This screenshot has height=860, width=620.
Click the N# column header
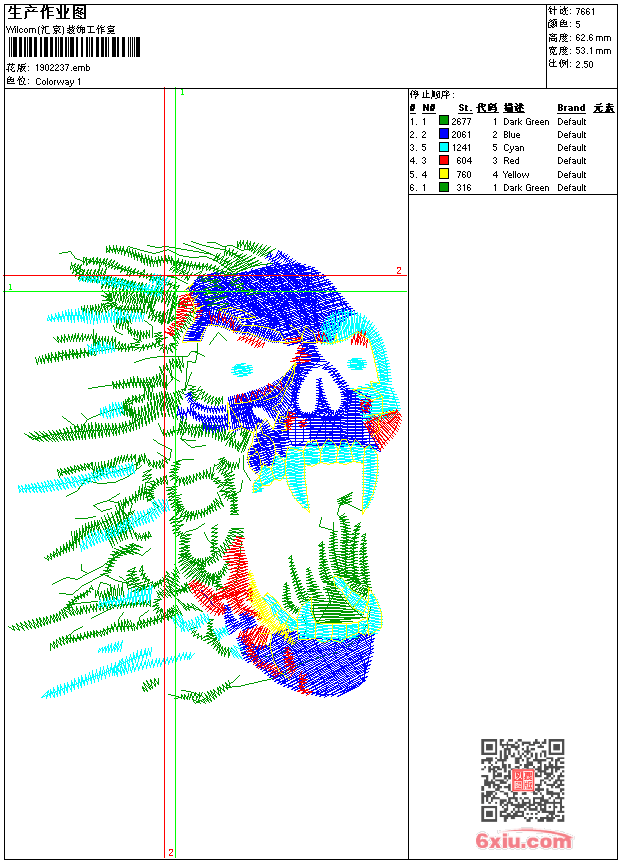(x=429, y=108)
